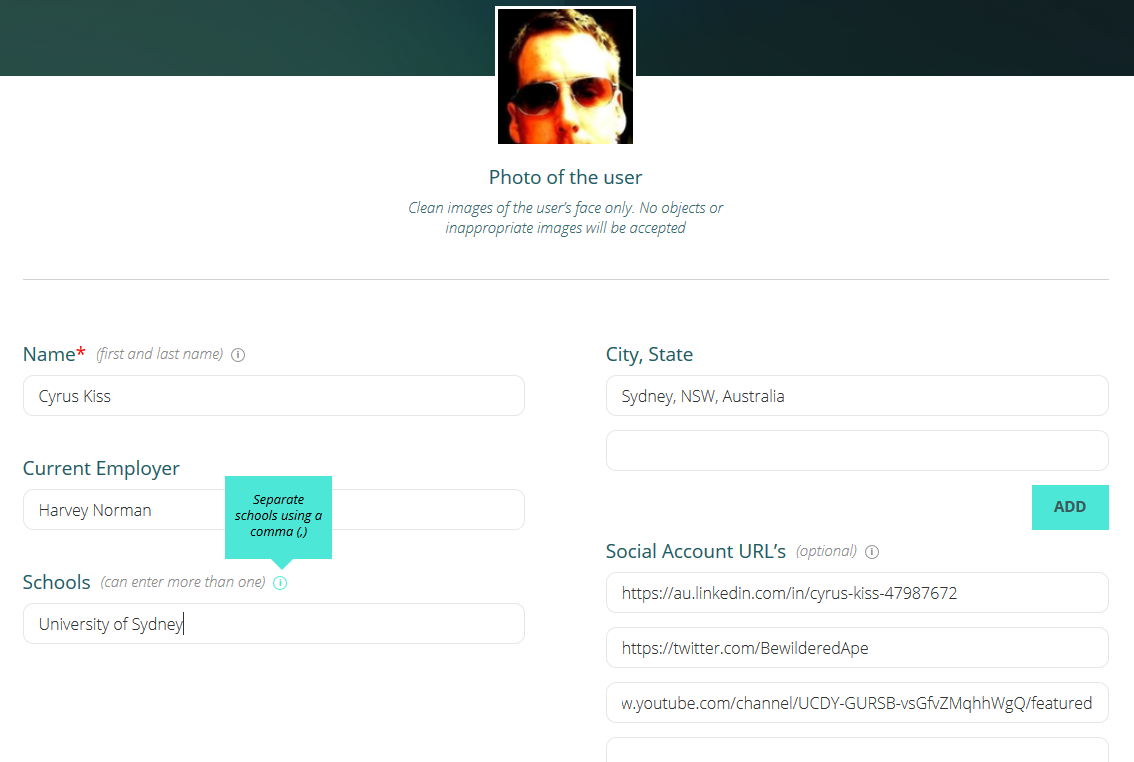
Task: Click the Current Employer field with Harvey Norman
Action: pos(274,510)
